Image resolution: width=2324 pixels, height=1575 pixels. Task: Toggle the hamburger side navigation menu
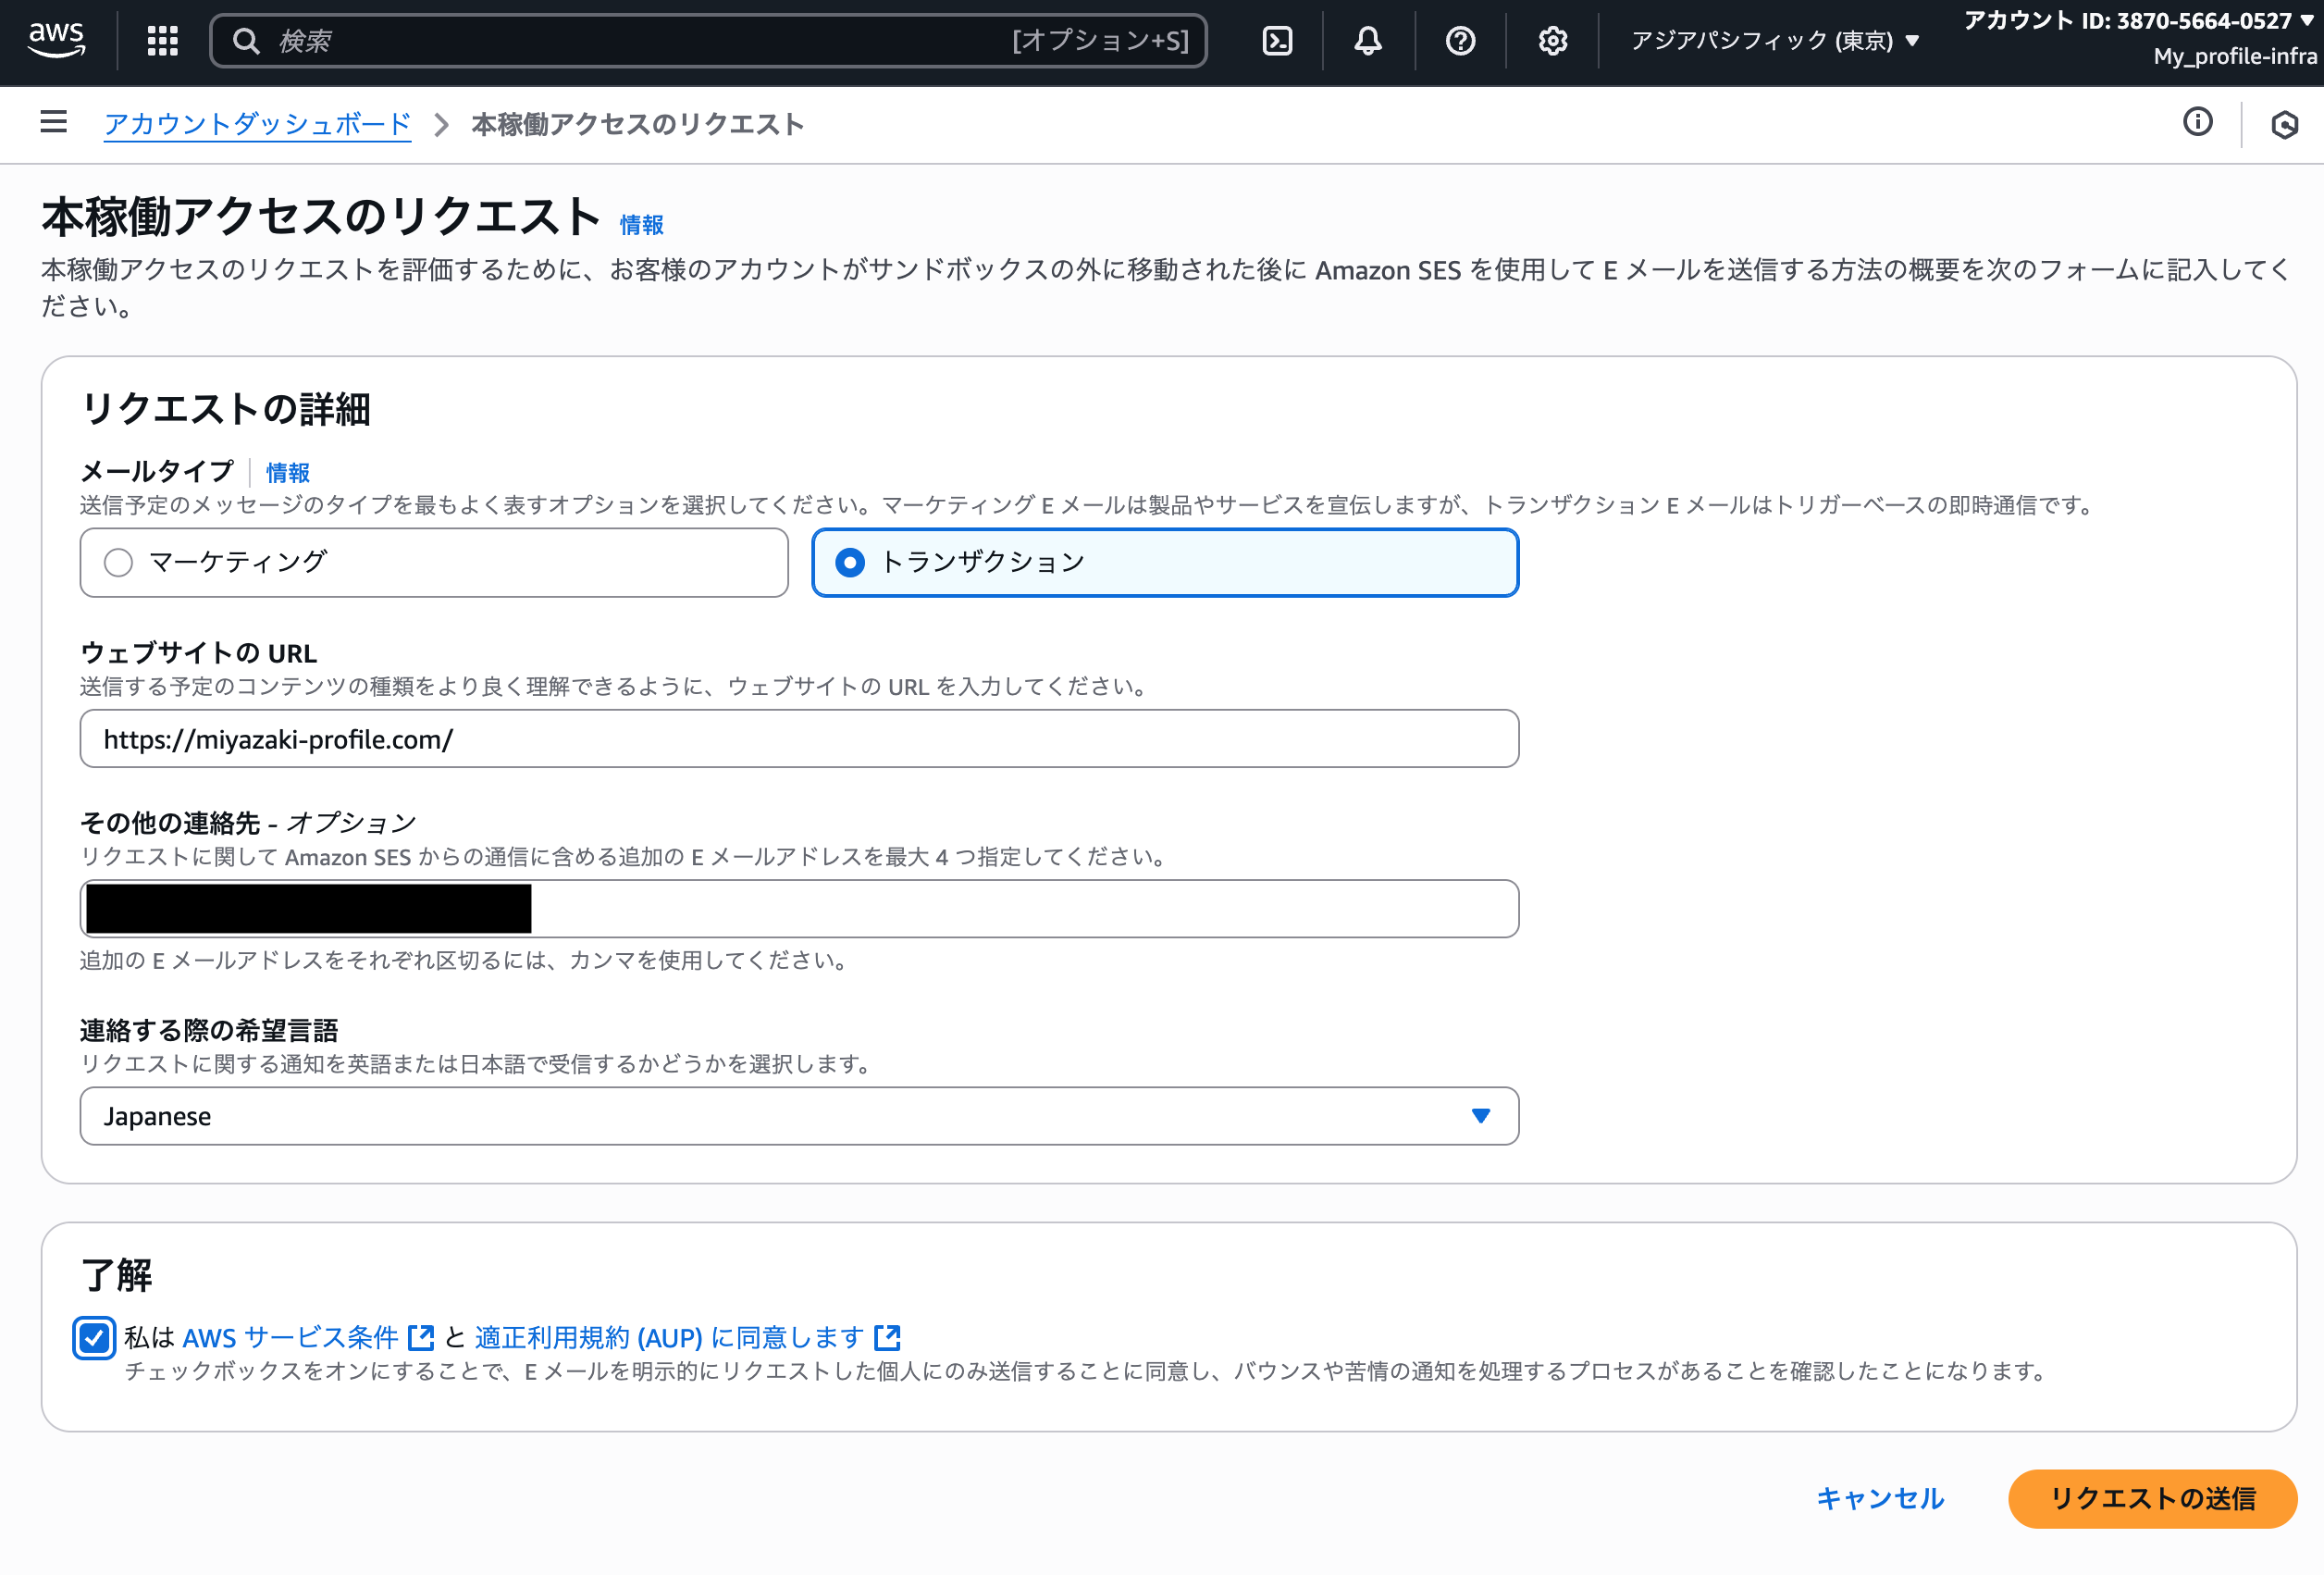point(54,122)
